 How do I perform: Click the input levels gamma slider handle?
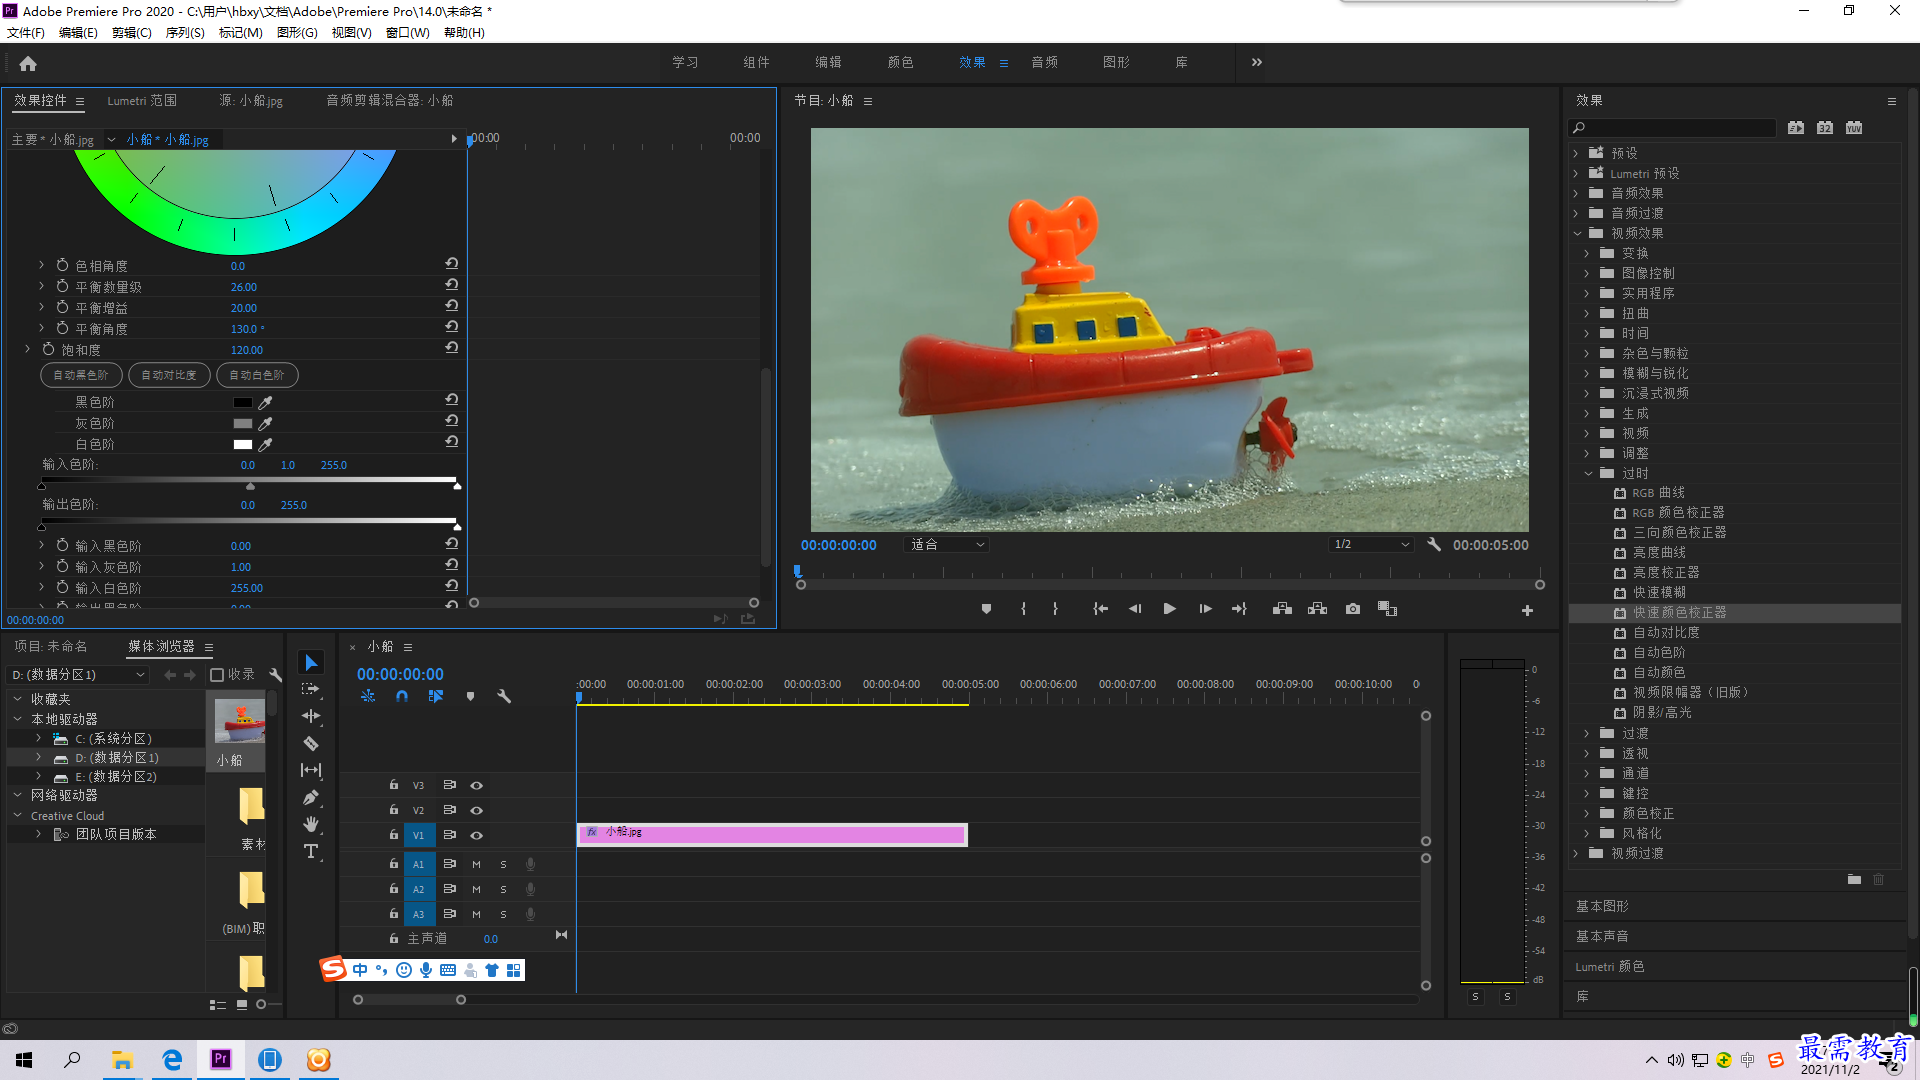250,486
